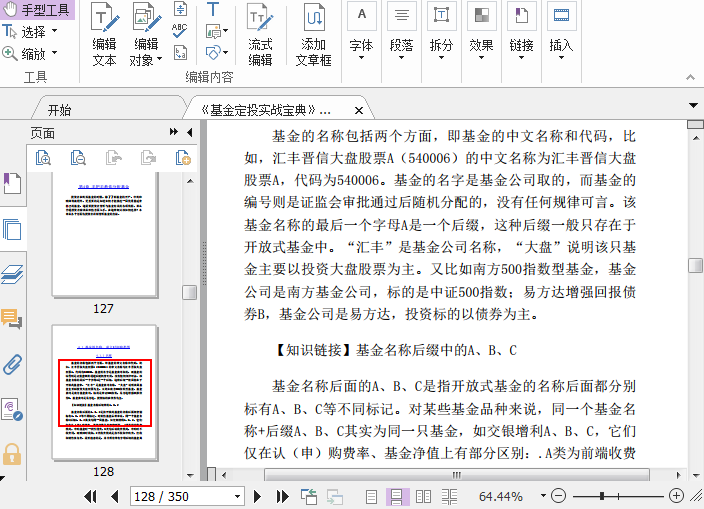Viewport: 704px width, 509px height.
Task: Enlarge page thumbnails with zoom-in icon
Action: pos(43,157)
